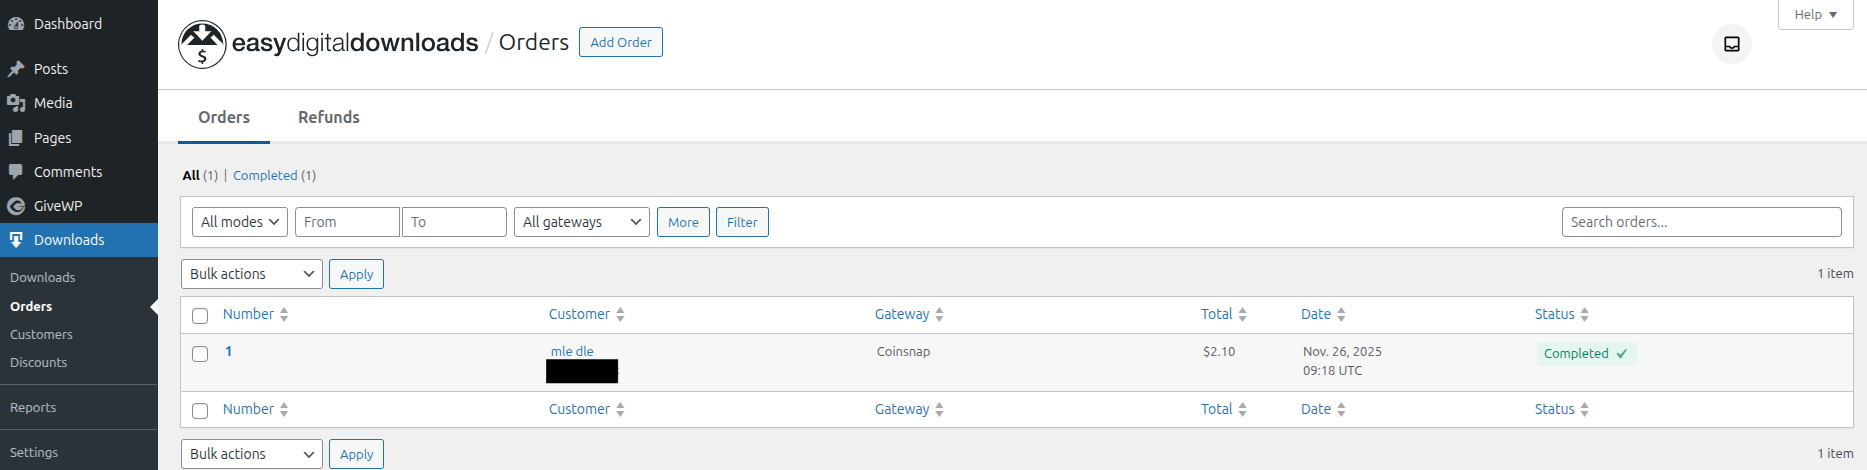The height and width of the screenshot is (470, 1867).
Task: Open the top Bulk actions dropdown
Action: (252, 274)
